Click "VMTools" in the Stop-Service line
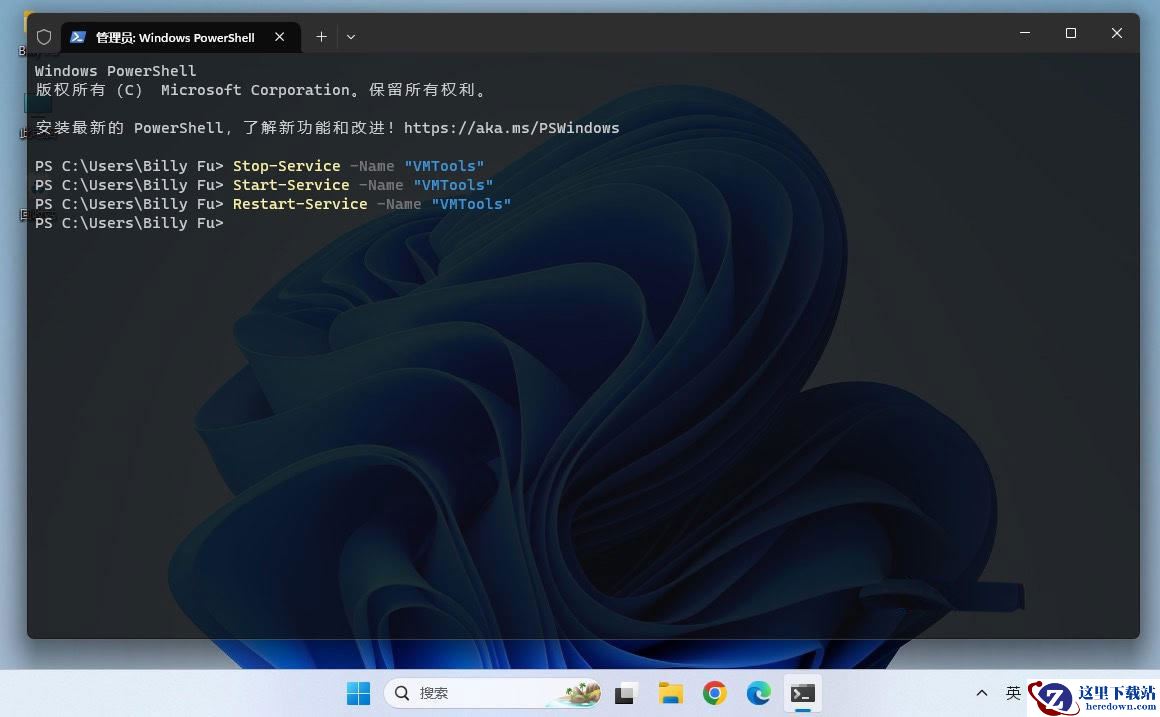The width and height of the screenshot is (1160, 717). tap(444, 166)
